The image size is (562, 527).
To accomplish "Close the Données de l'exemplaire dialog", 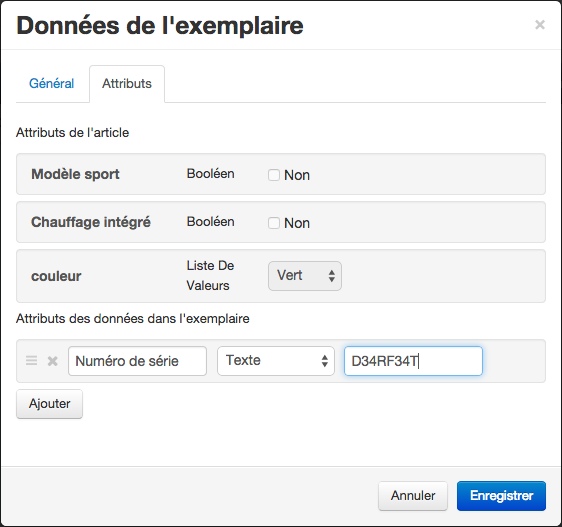I will point(540,25).
